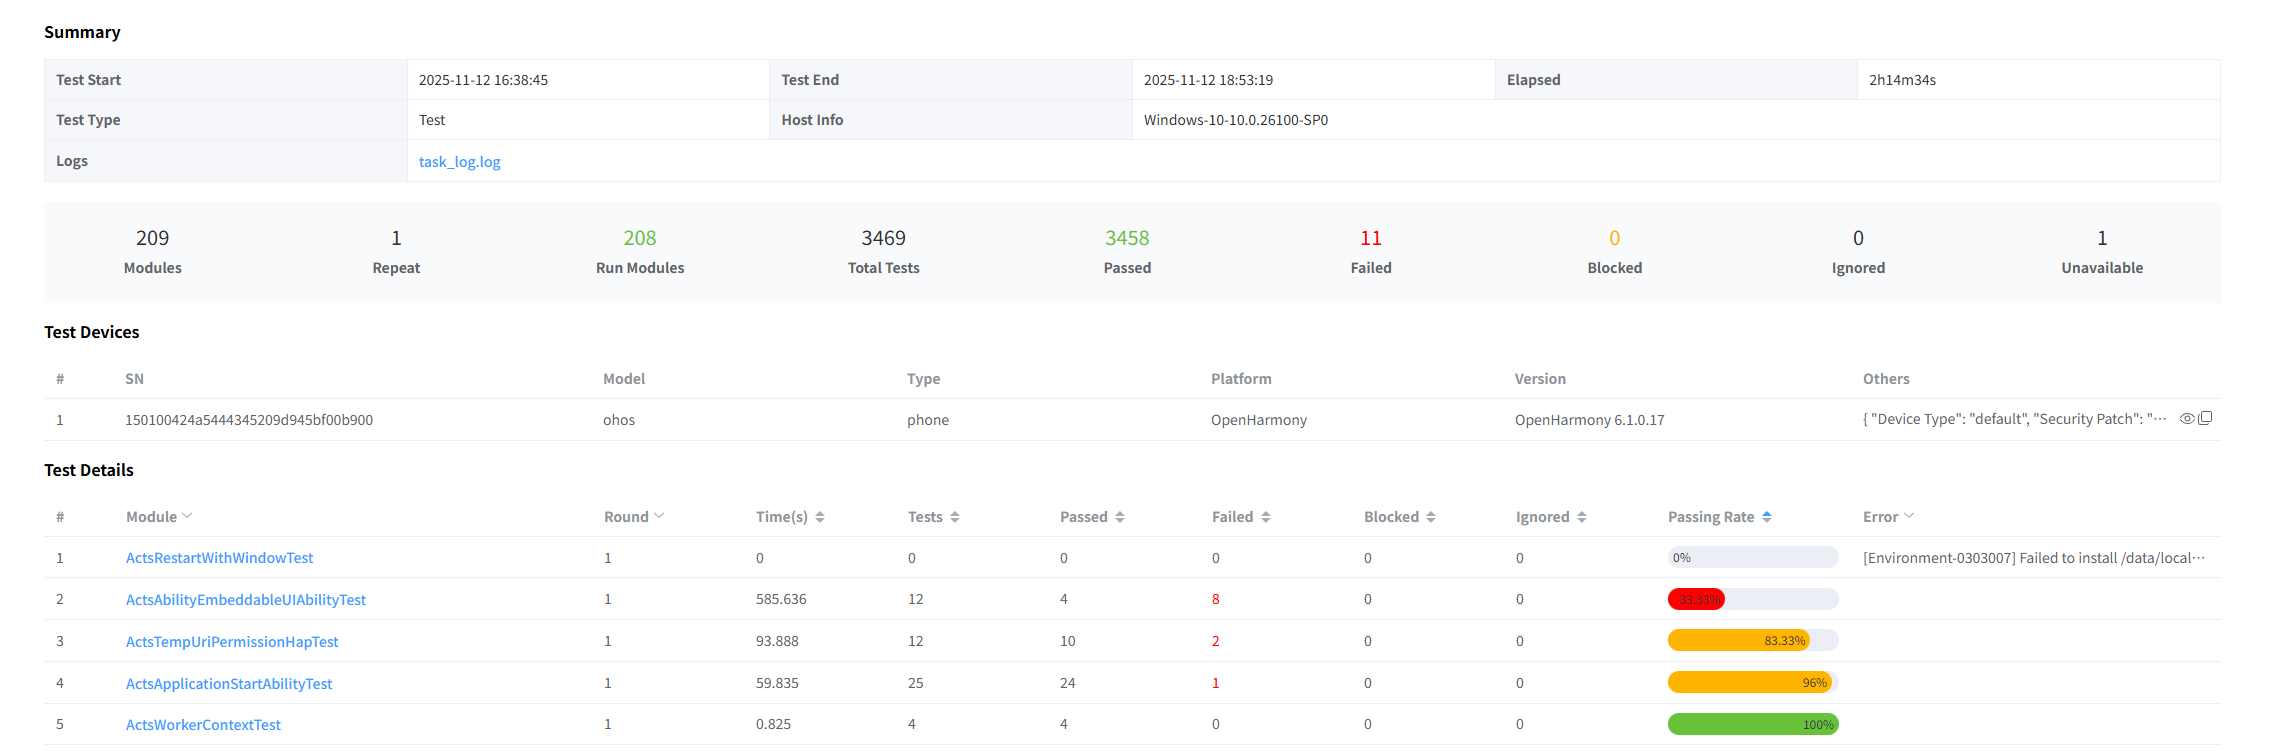Click the ActsWorkerContextTest module link
The height and width of the screenshot is (751, 2293).
point(203,725)
